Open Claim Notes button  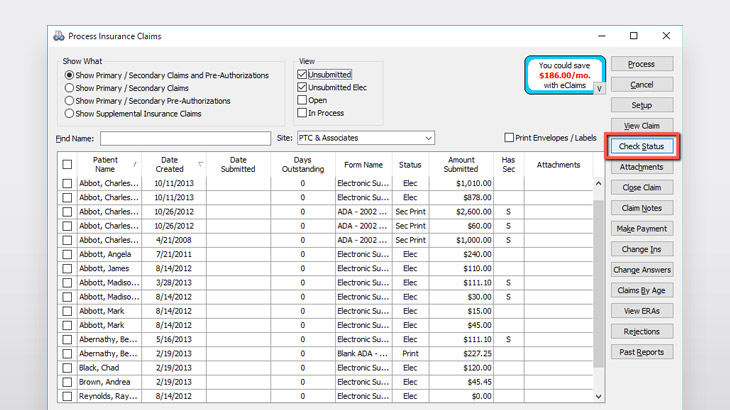642,208
